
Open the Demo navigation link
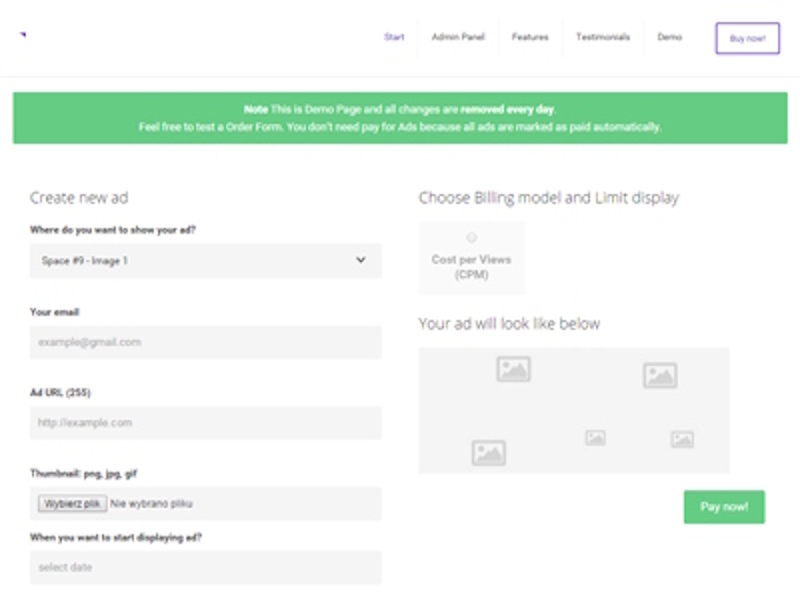(x=669, y=38)
